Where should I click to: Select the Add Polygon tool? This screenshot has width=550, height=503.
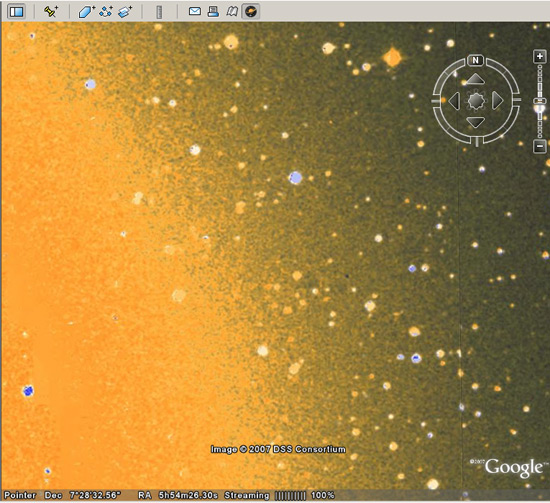86,12
